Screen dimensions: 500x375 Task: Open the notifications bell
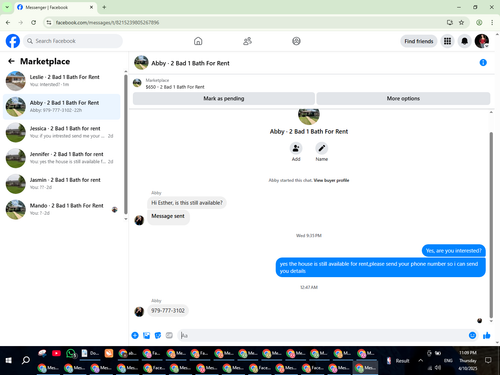point(464,41)
